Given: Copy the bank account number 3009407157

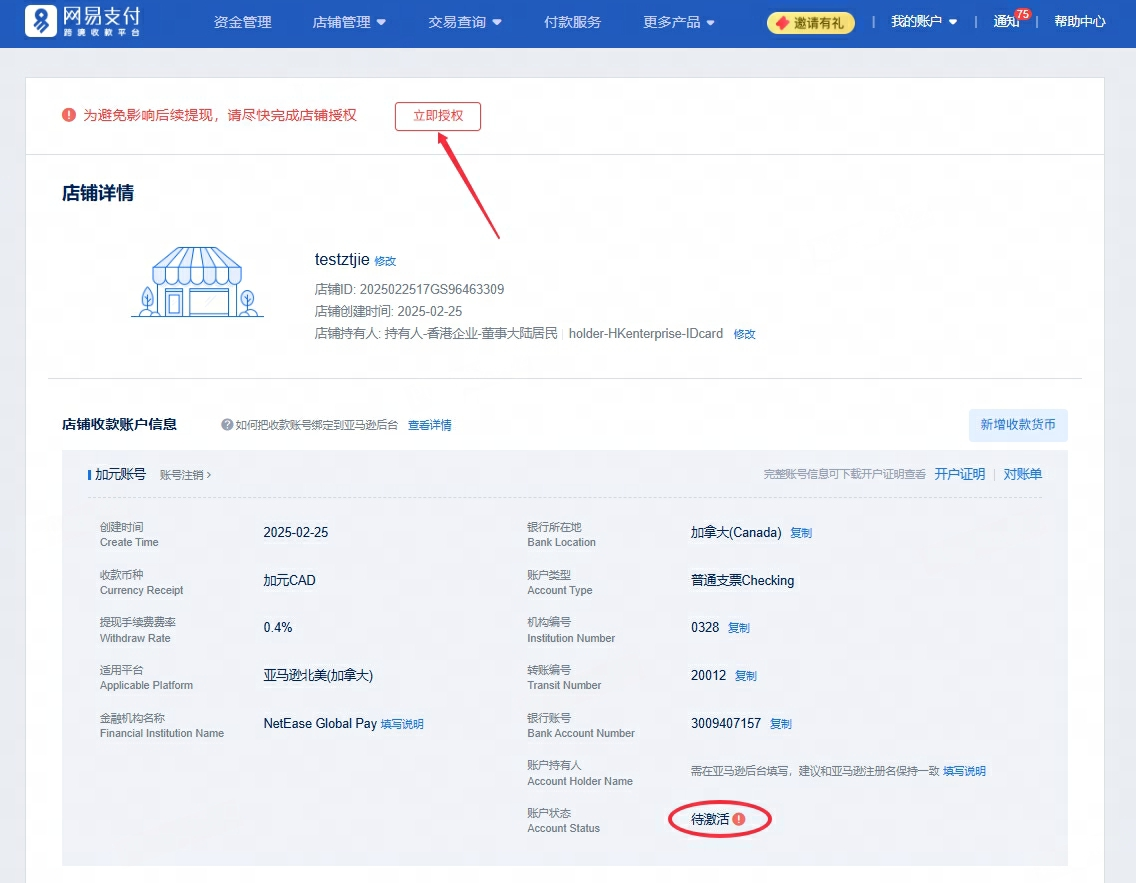Looking at the screenshot, I should pos(781,724).
